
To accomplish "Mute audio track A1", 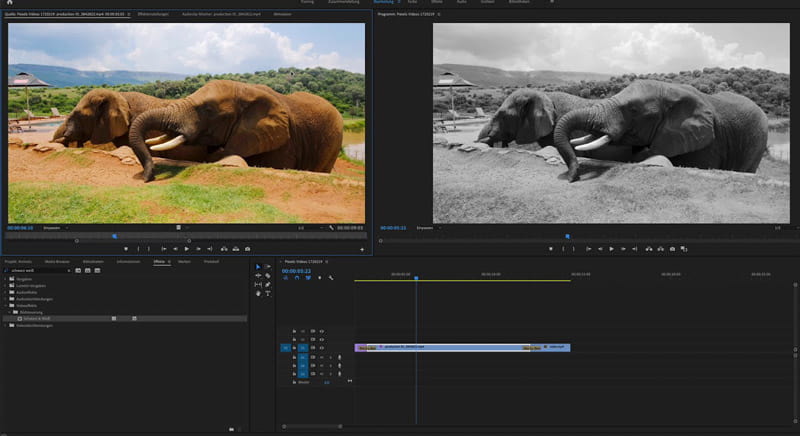I will click(322, 357).
